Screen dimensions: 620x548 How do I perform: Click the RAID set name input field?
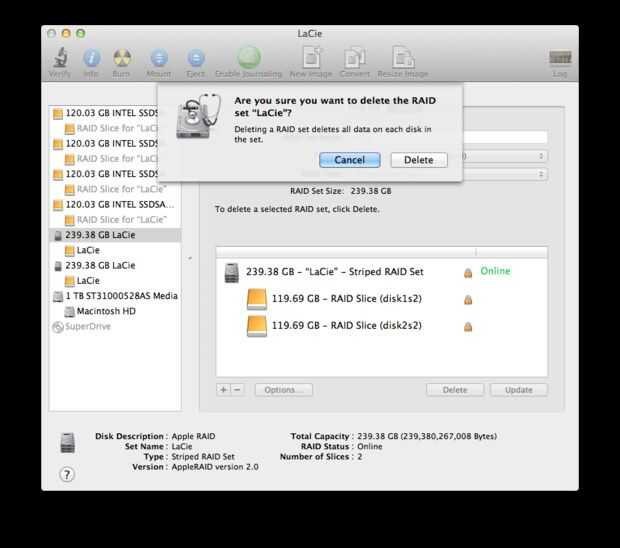pyautogui.click(x=505, y=137)
